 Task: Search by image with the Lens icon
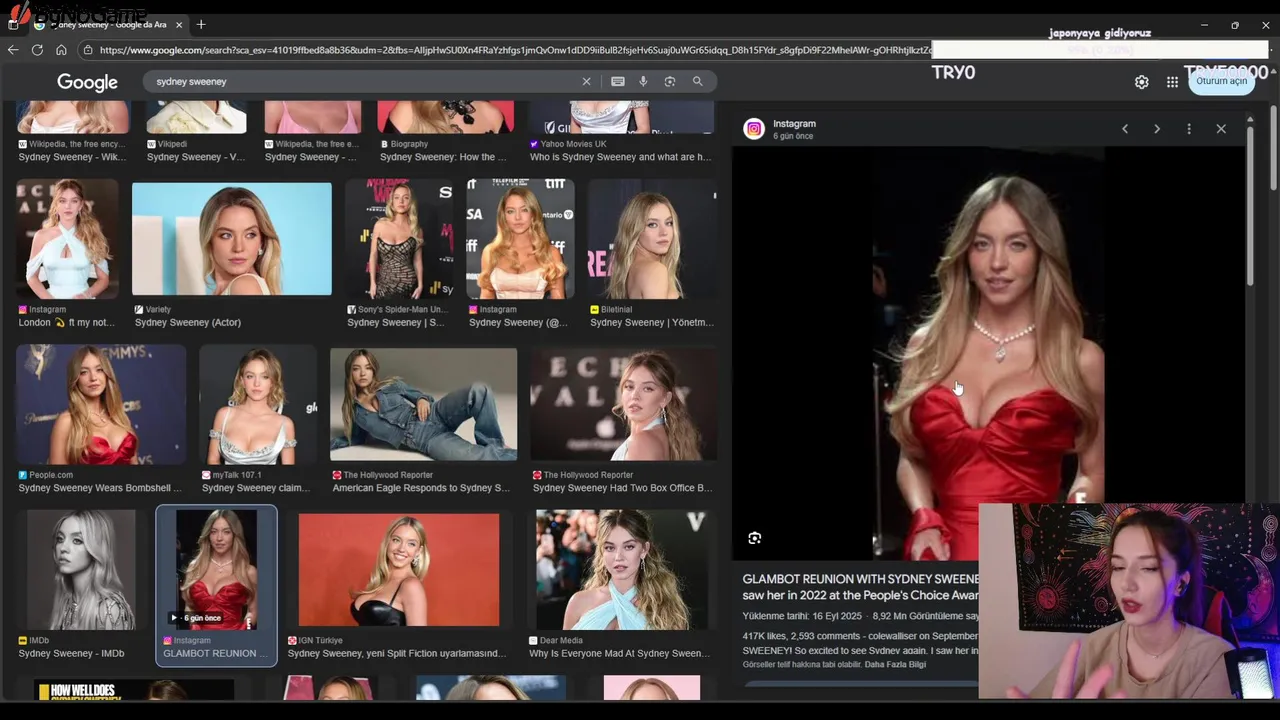click(670, 81)
